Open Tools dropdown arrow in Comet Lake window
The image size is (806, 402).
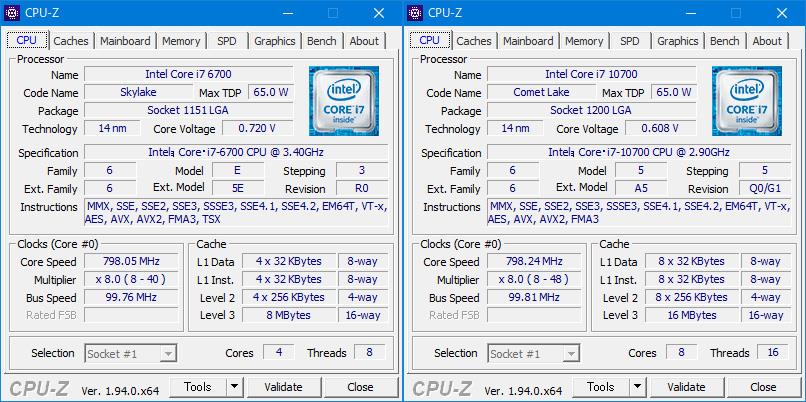pos(637,387)
